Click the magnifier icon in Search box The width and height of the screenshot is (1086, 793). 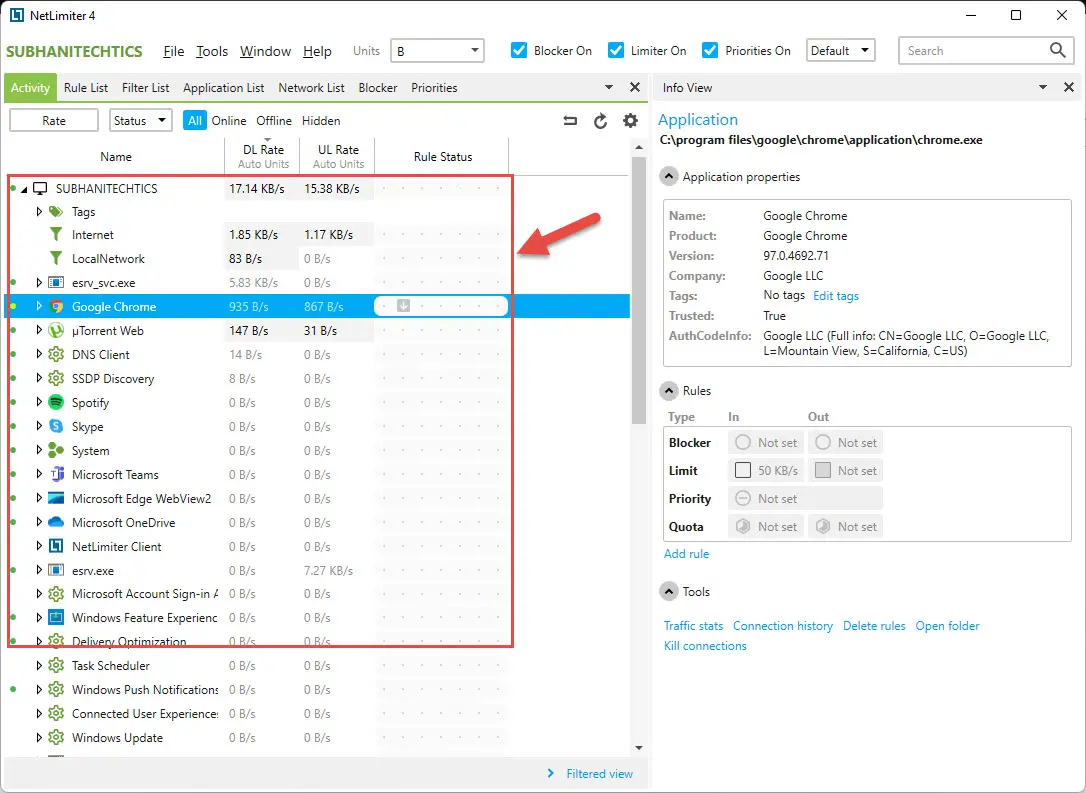pyautogui.click(x=1057, y=50)
